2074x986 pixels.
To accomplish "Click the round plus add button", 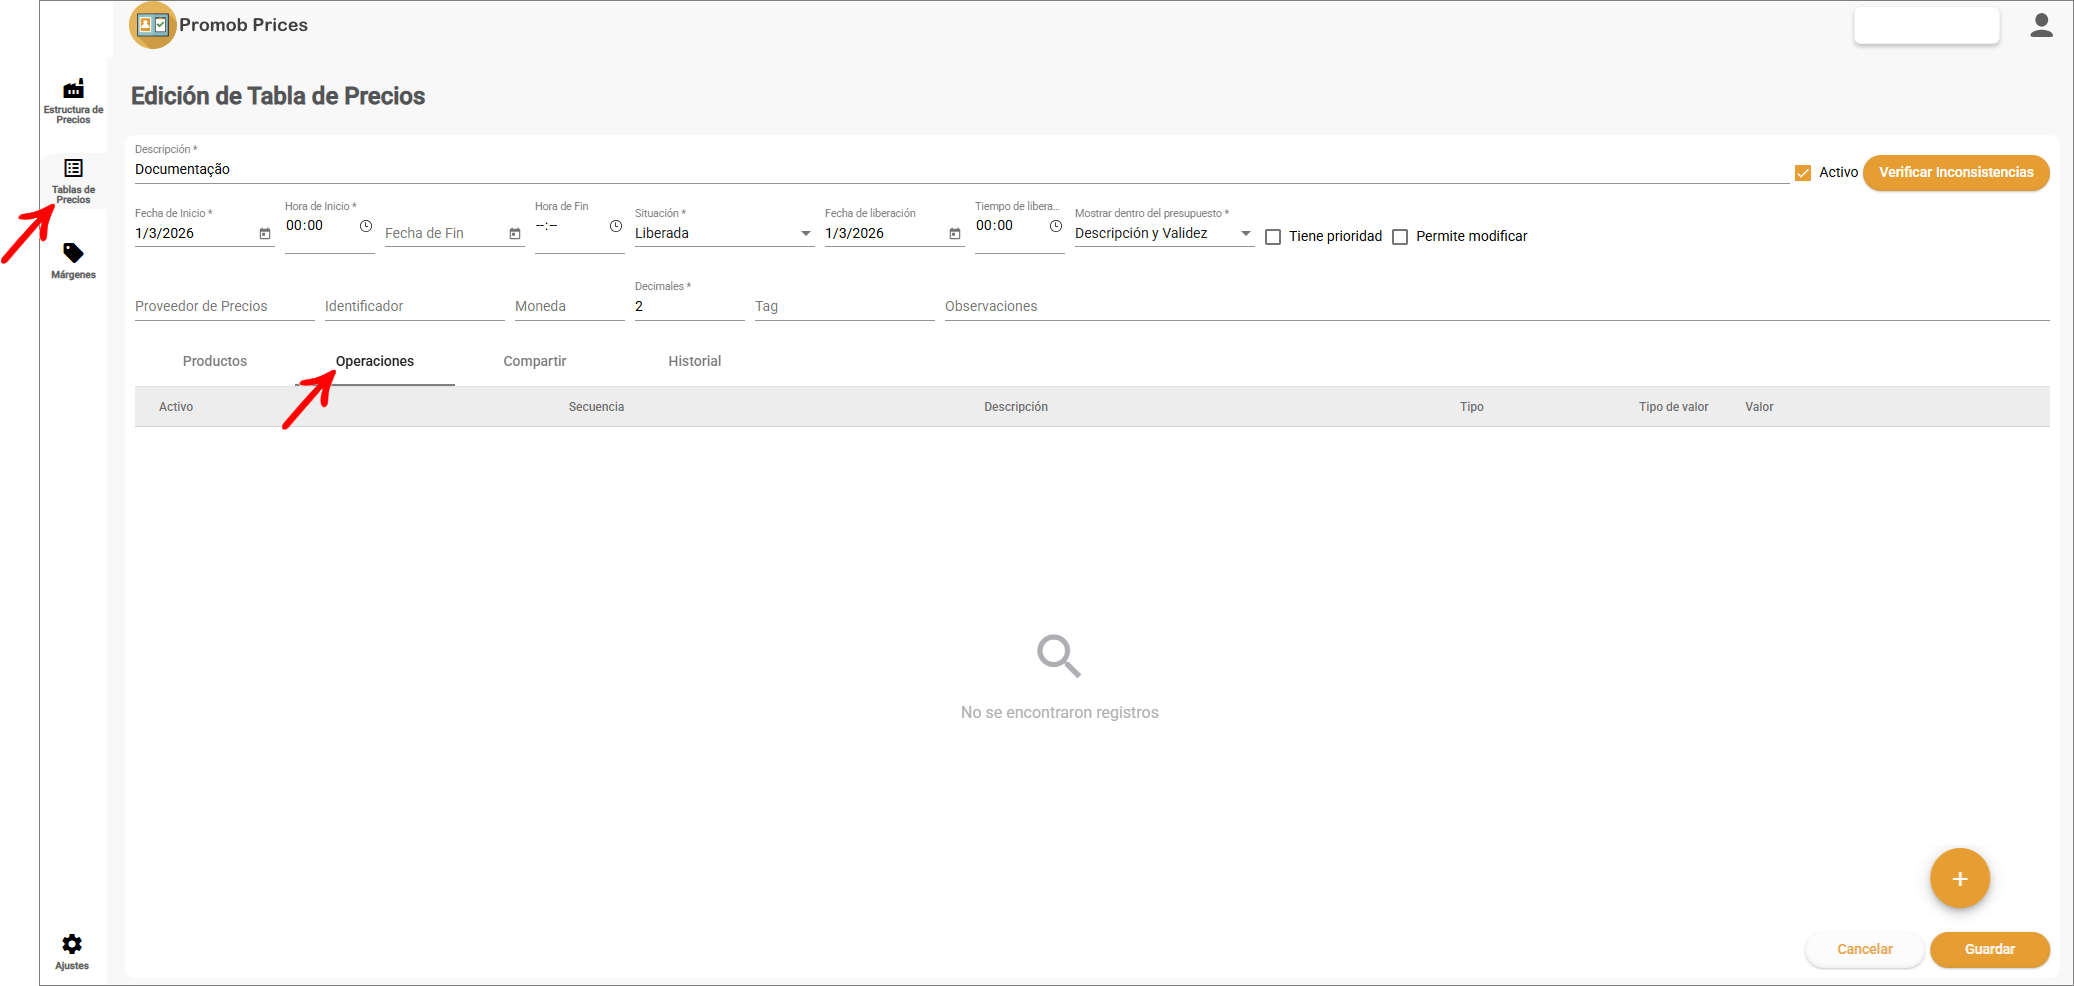I will pyautogui.click(x=1959, y=879).
